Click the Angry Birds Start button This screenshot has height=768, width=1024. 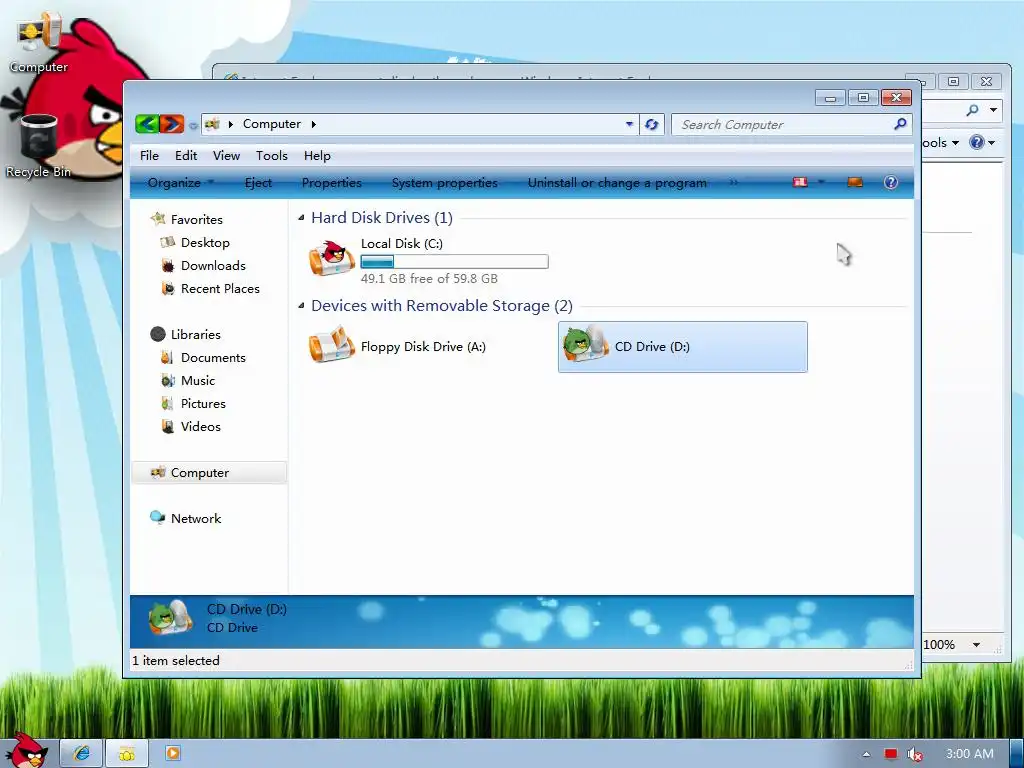26,750
